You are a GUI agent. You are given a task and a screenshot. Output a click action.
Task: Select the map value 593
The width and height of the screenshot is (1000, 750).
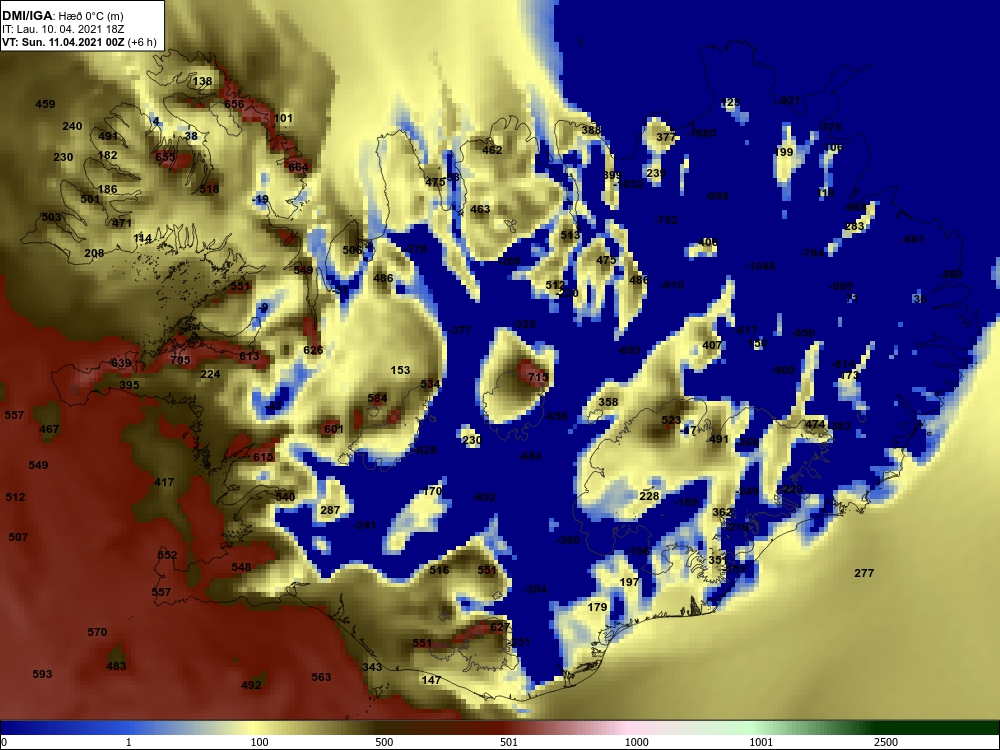pyautogui.click(x=42, y=674)
